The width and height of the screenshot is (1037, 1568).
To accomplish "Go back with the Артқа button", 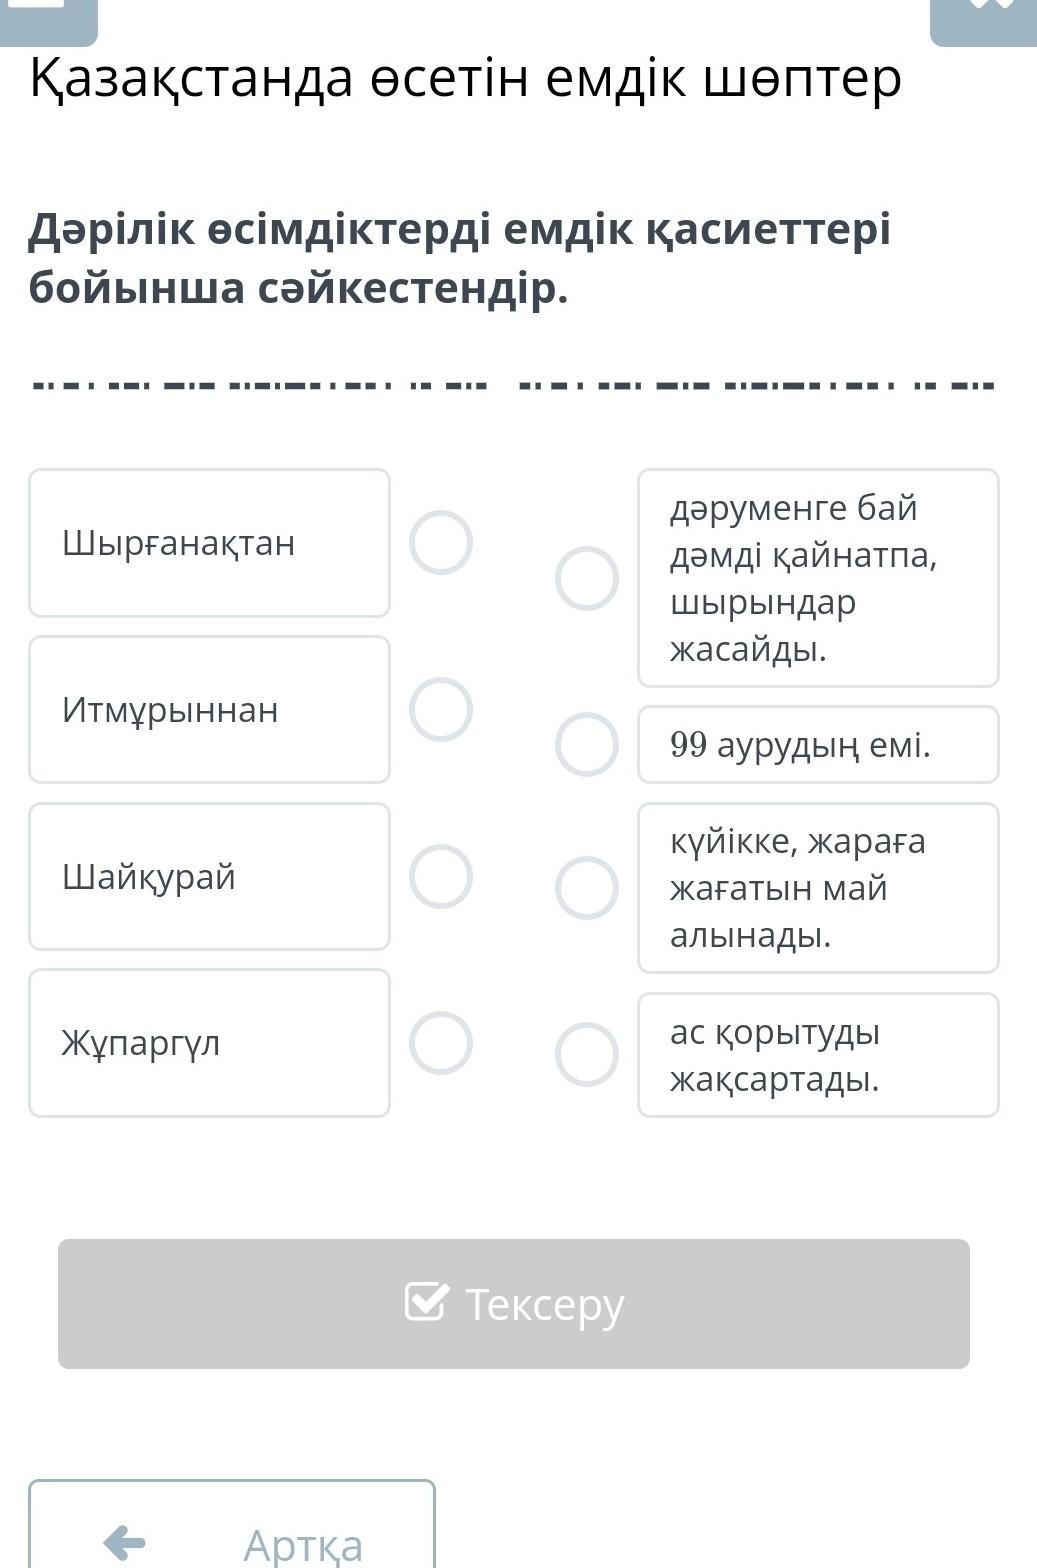I will pos(232,1530).
